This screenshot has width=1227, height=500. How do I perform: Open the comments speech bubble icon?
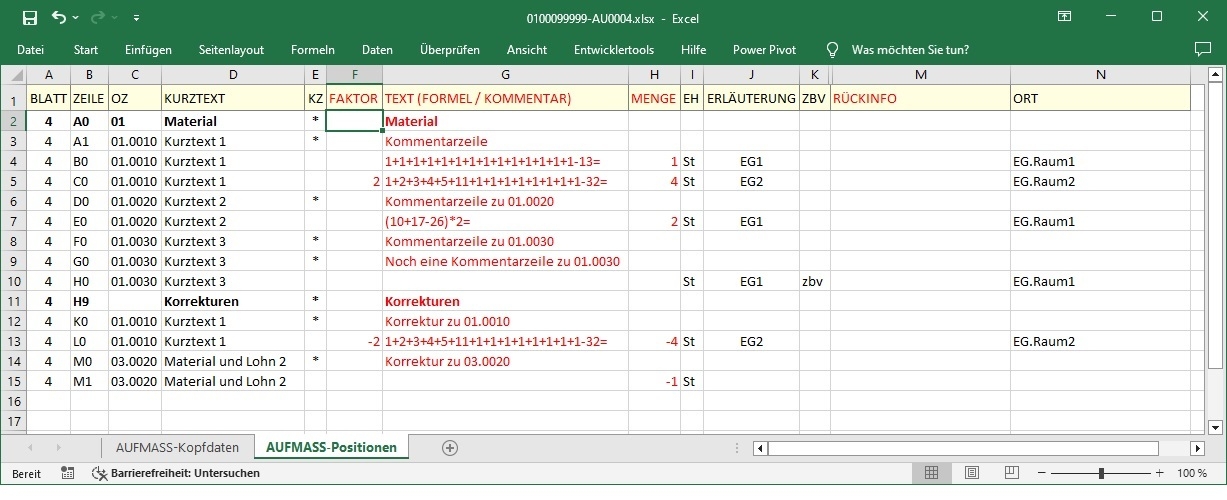click(x=1203, y=49)
